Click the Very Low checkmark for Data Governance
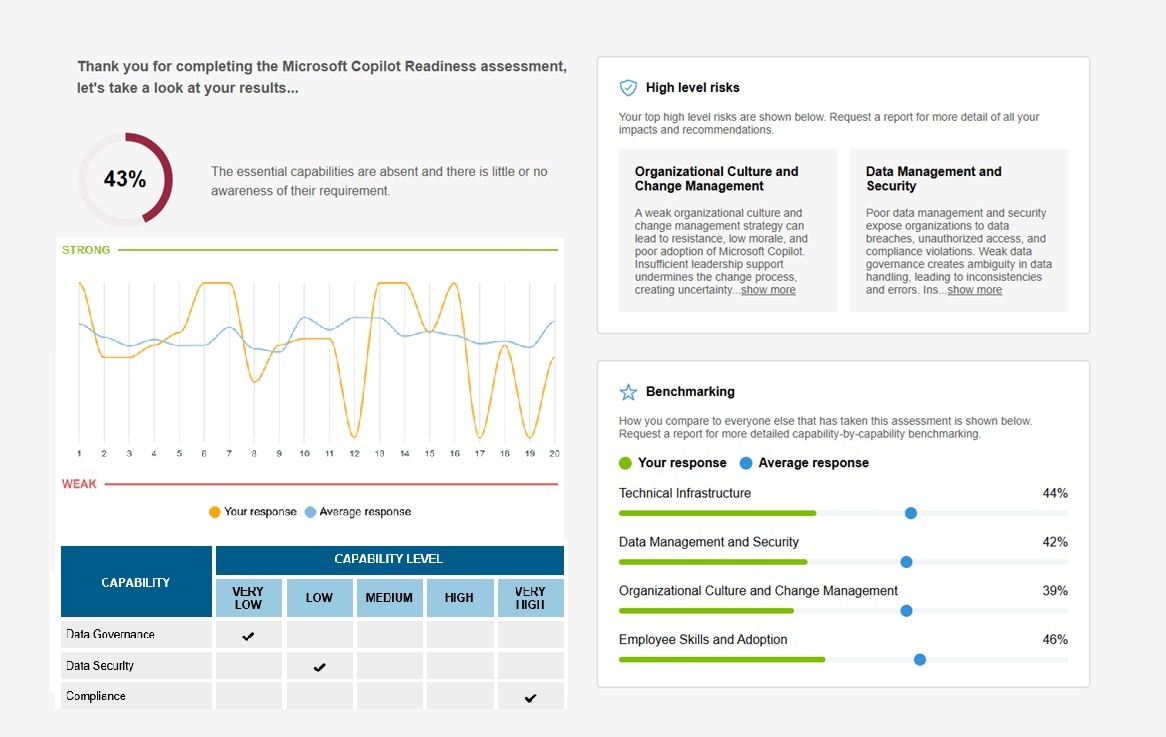The height and width of the screenshot is (737, 1166). pos(247,633)
